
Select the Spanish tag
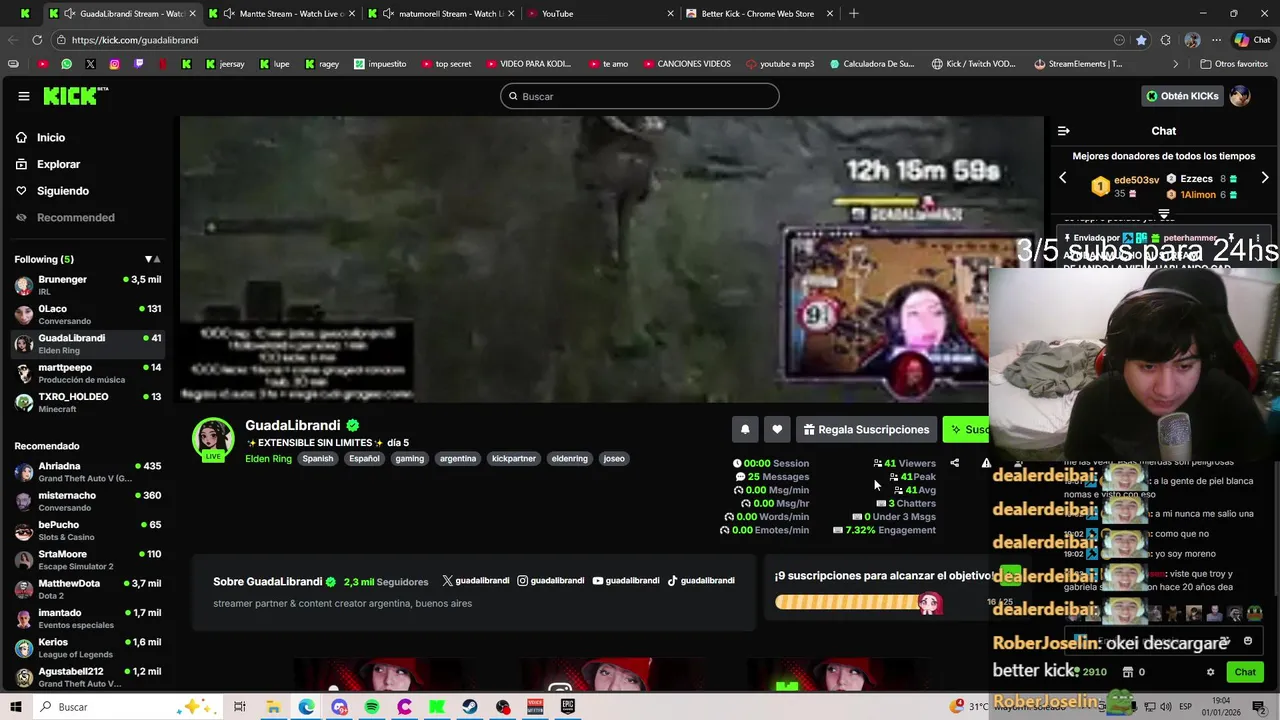[x=318, y=459]
